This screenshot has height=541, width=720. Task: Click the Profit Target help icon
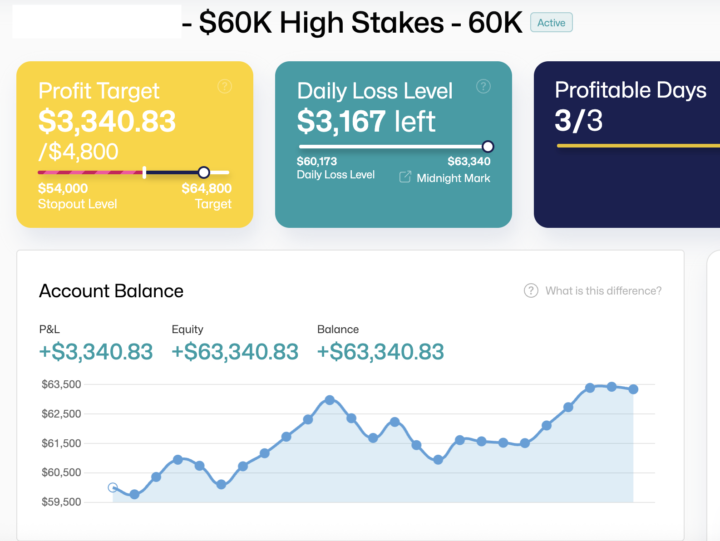pyautogui.click(x=224, y=87)
